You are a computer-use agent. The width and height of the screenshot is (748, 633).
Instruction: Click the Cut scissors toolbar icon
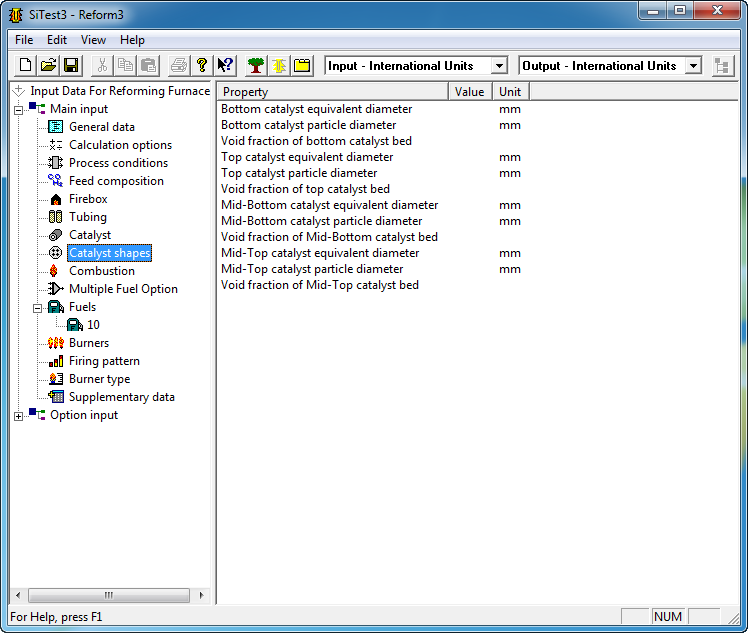pos(102,65)
